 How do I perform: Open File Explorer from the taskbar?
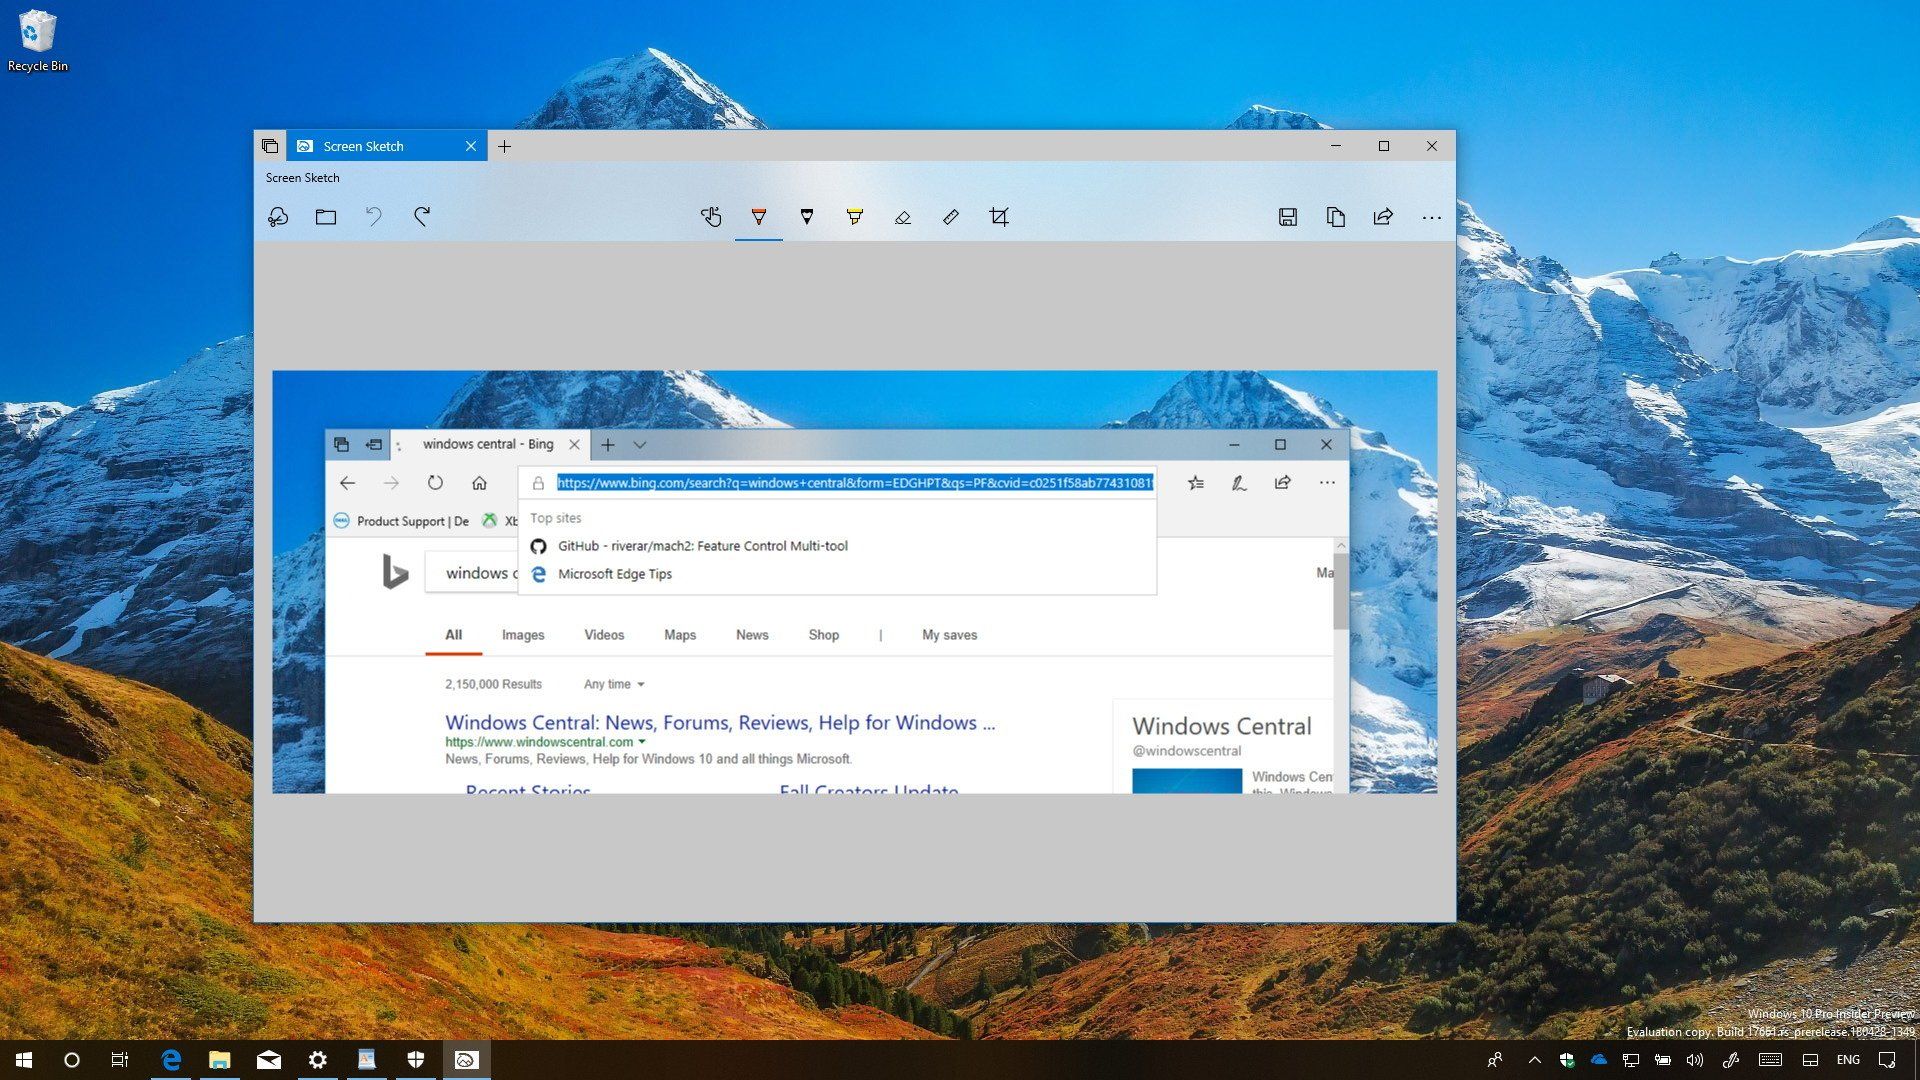coord(220,1060)
